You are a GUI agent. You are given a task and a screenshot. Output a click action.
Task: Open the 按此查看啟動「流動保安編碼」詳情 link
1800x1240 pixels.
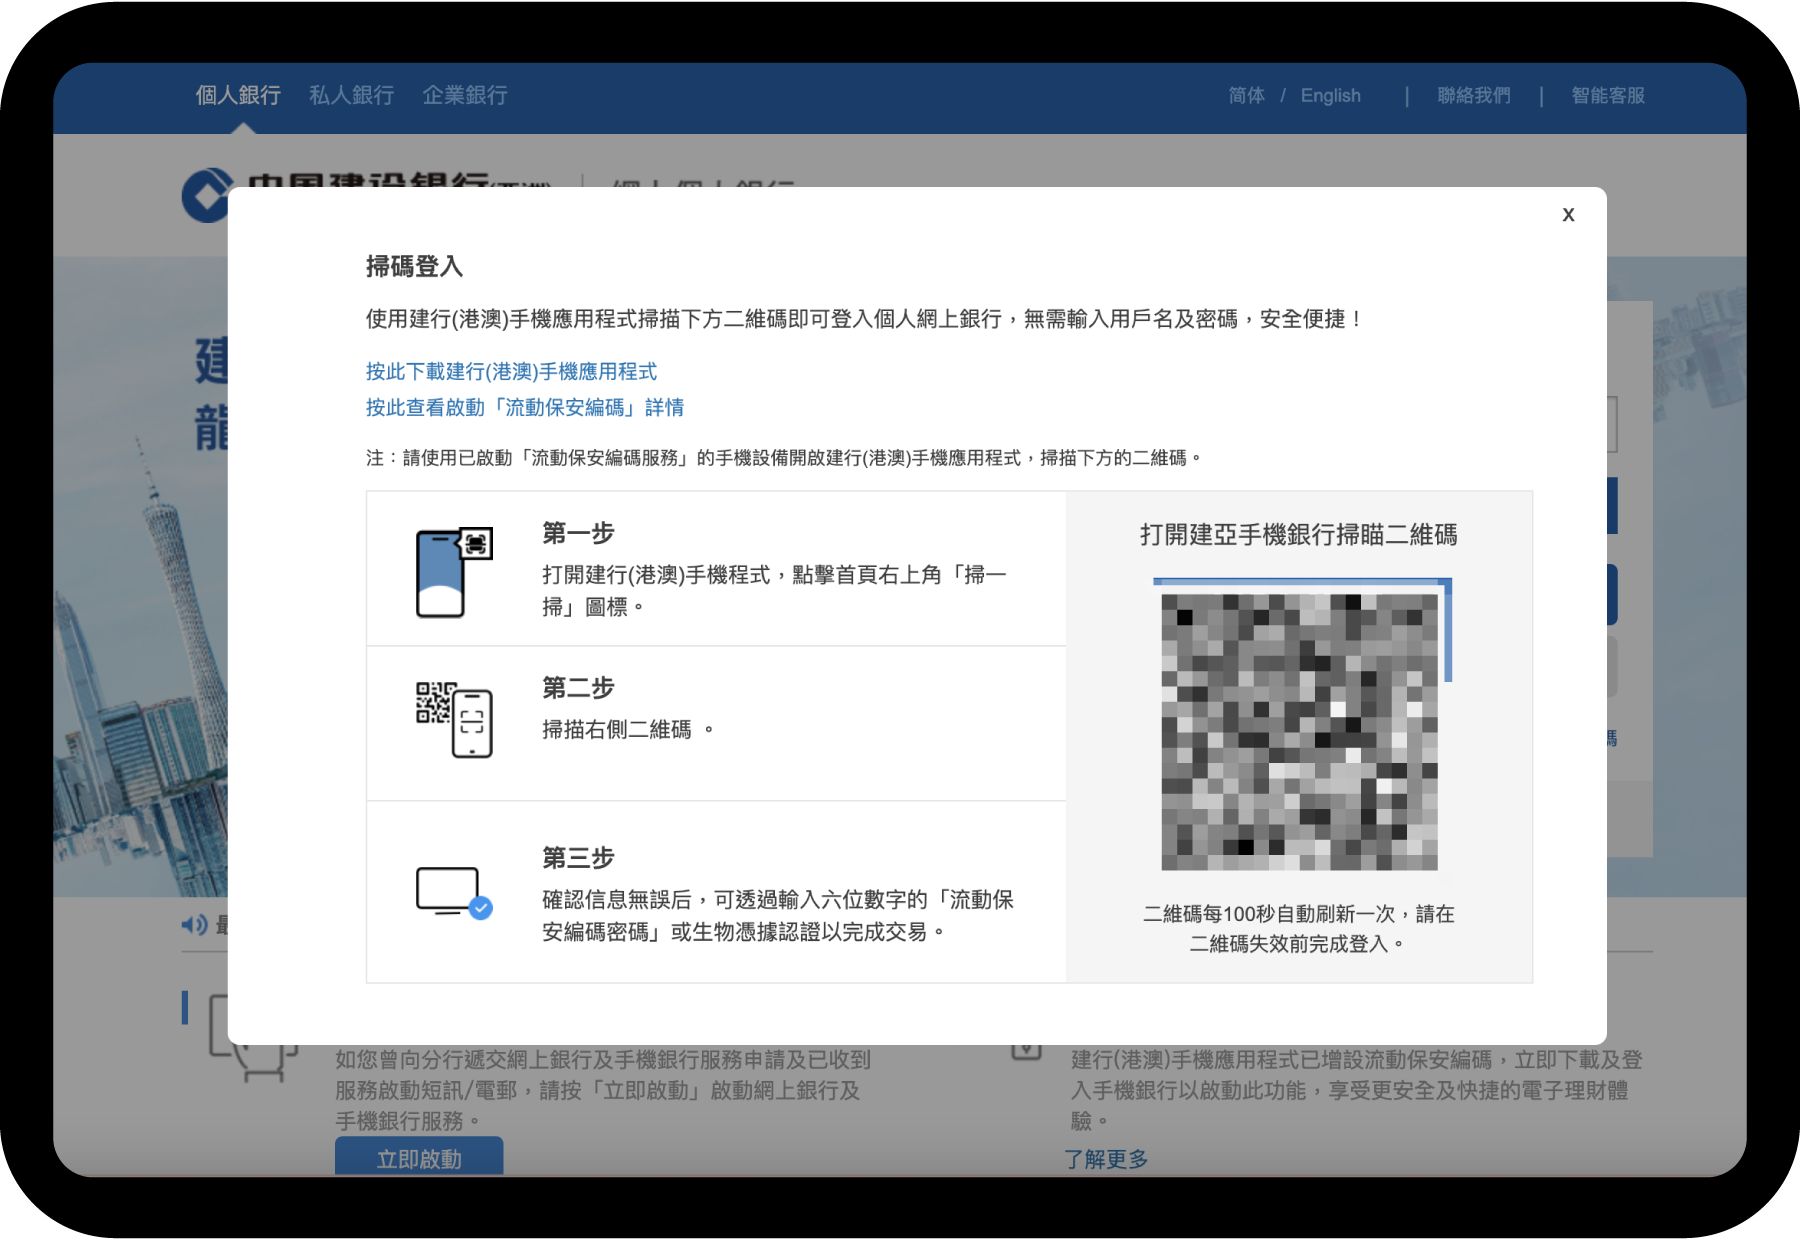[x=525, y=408]
